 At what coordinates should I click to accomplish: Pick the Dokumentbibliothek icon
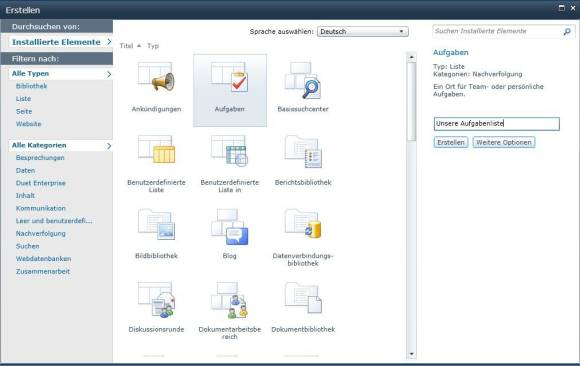(303, 298)
